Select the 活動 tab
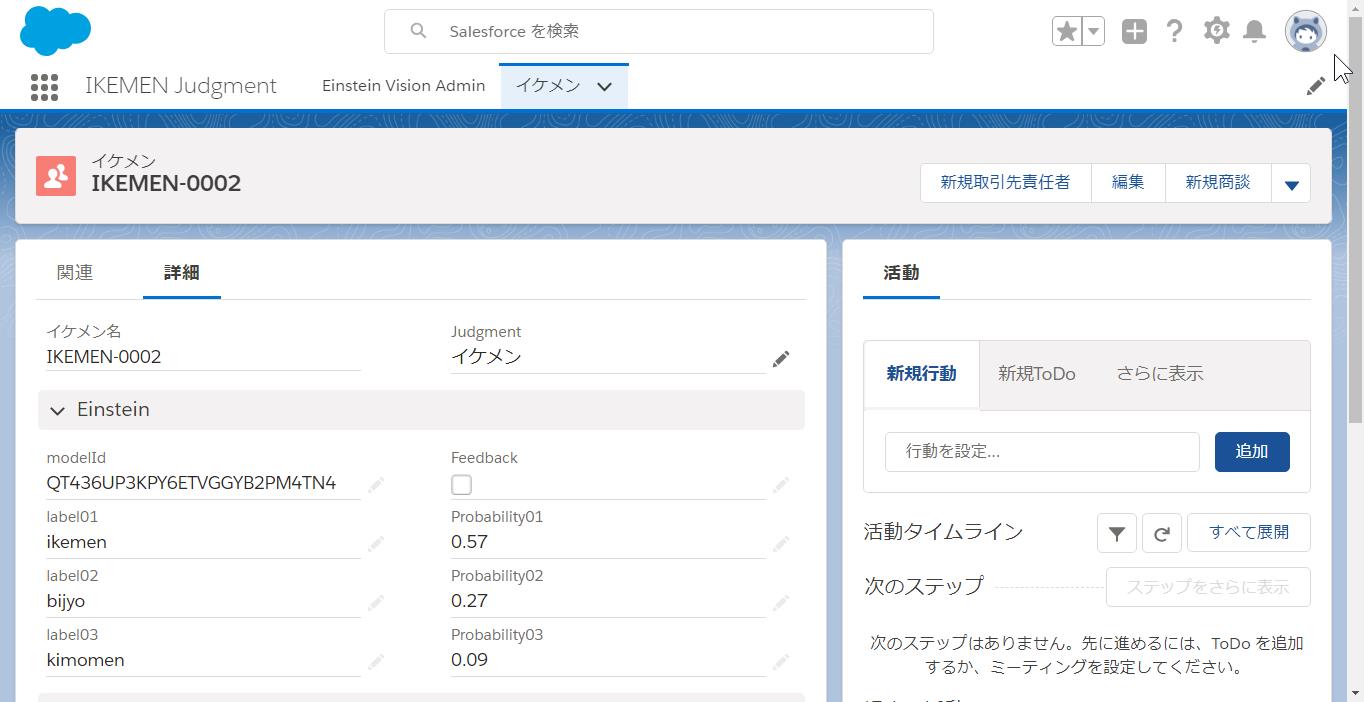Viewport: 1364px width, 702px height. [x=901, y=272]
